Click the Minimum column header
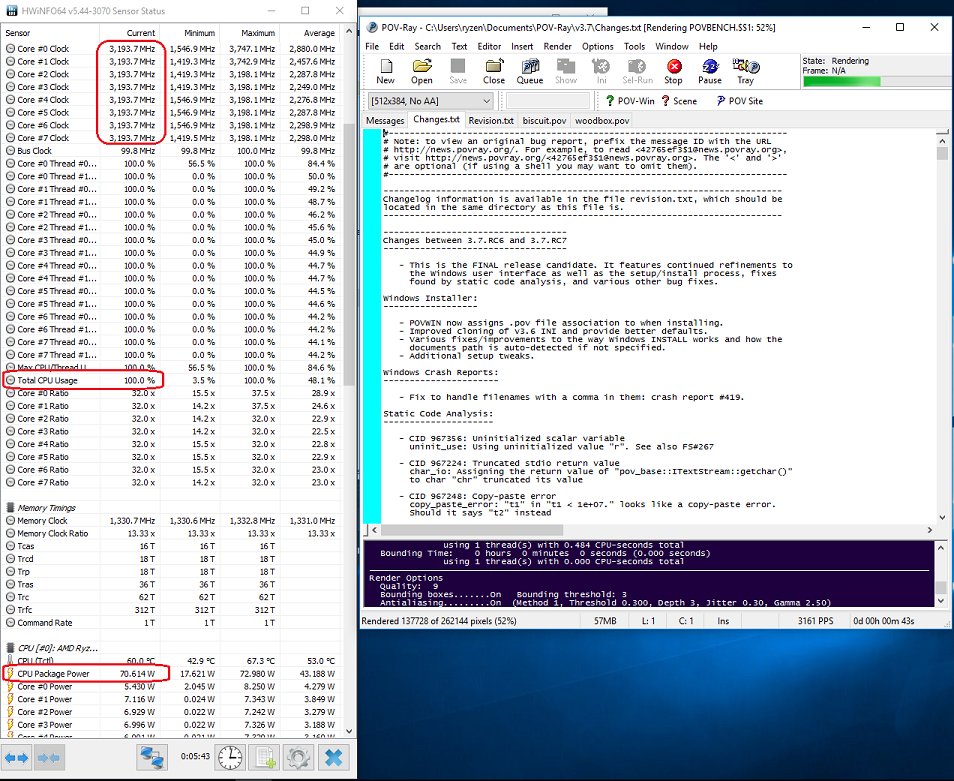This screenshot has width=954, height=781. (x=190, y=33)
